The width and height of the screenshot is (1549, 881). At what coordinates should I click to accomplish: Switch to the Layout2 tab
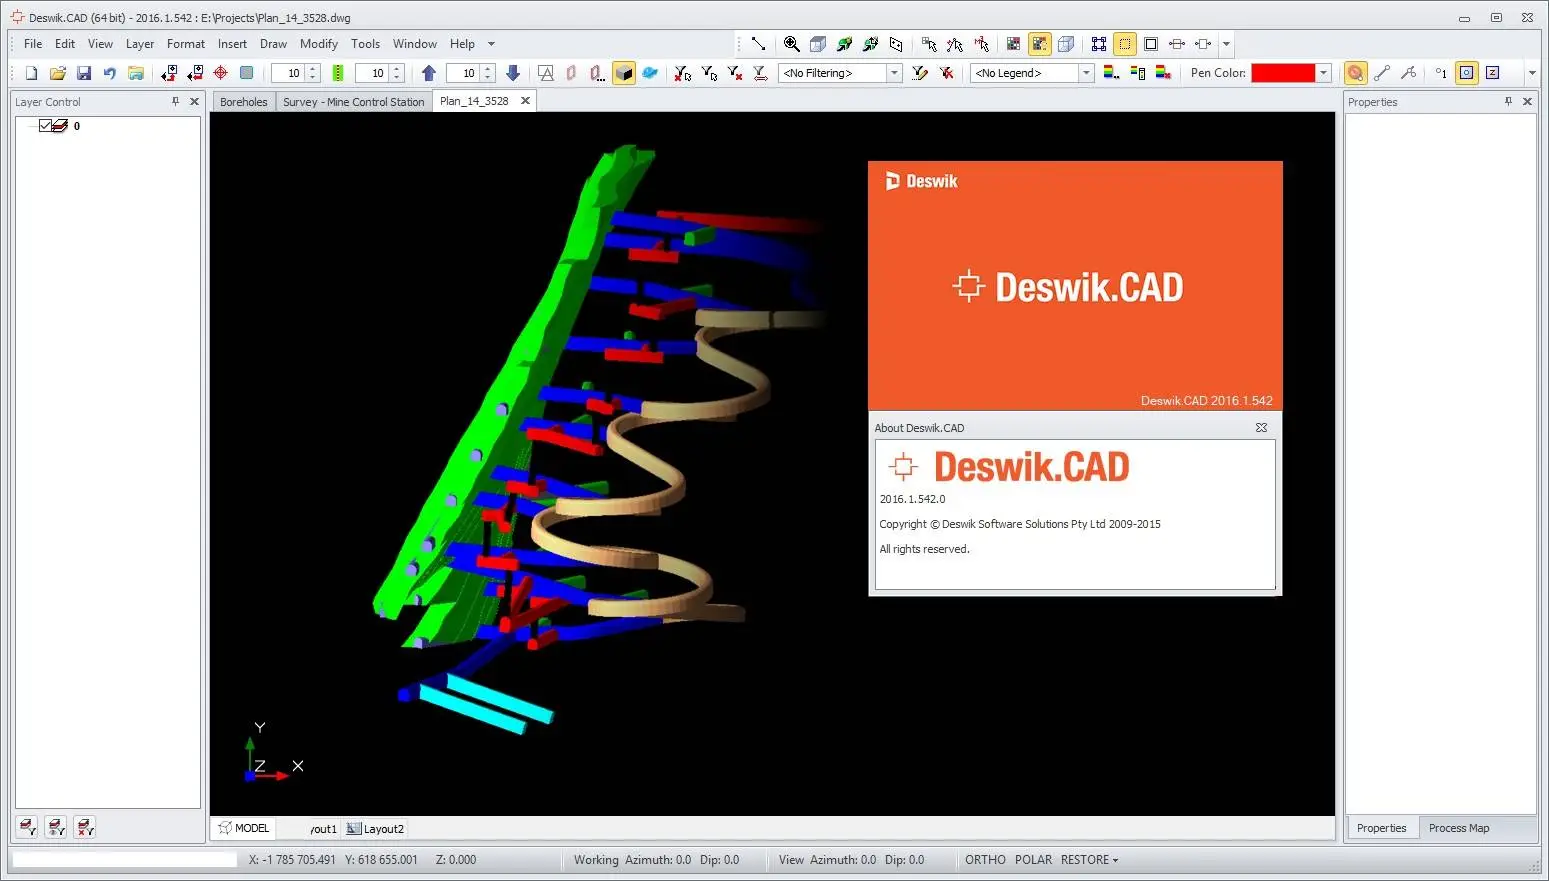point(377,829)
